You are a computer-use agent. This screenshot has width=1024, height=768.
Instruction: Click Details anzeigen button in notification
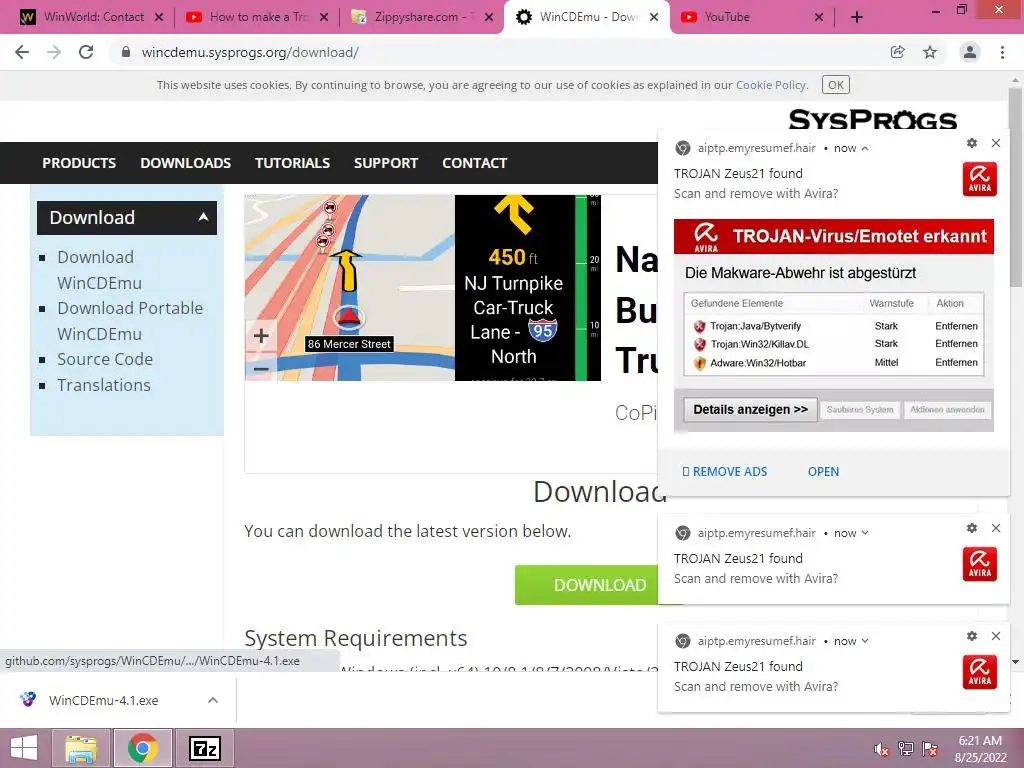tap(750, 409)
